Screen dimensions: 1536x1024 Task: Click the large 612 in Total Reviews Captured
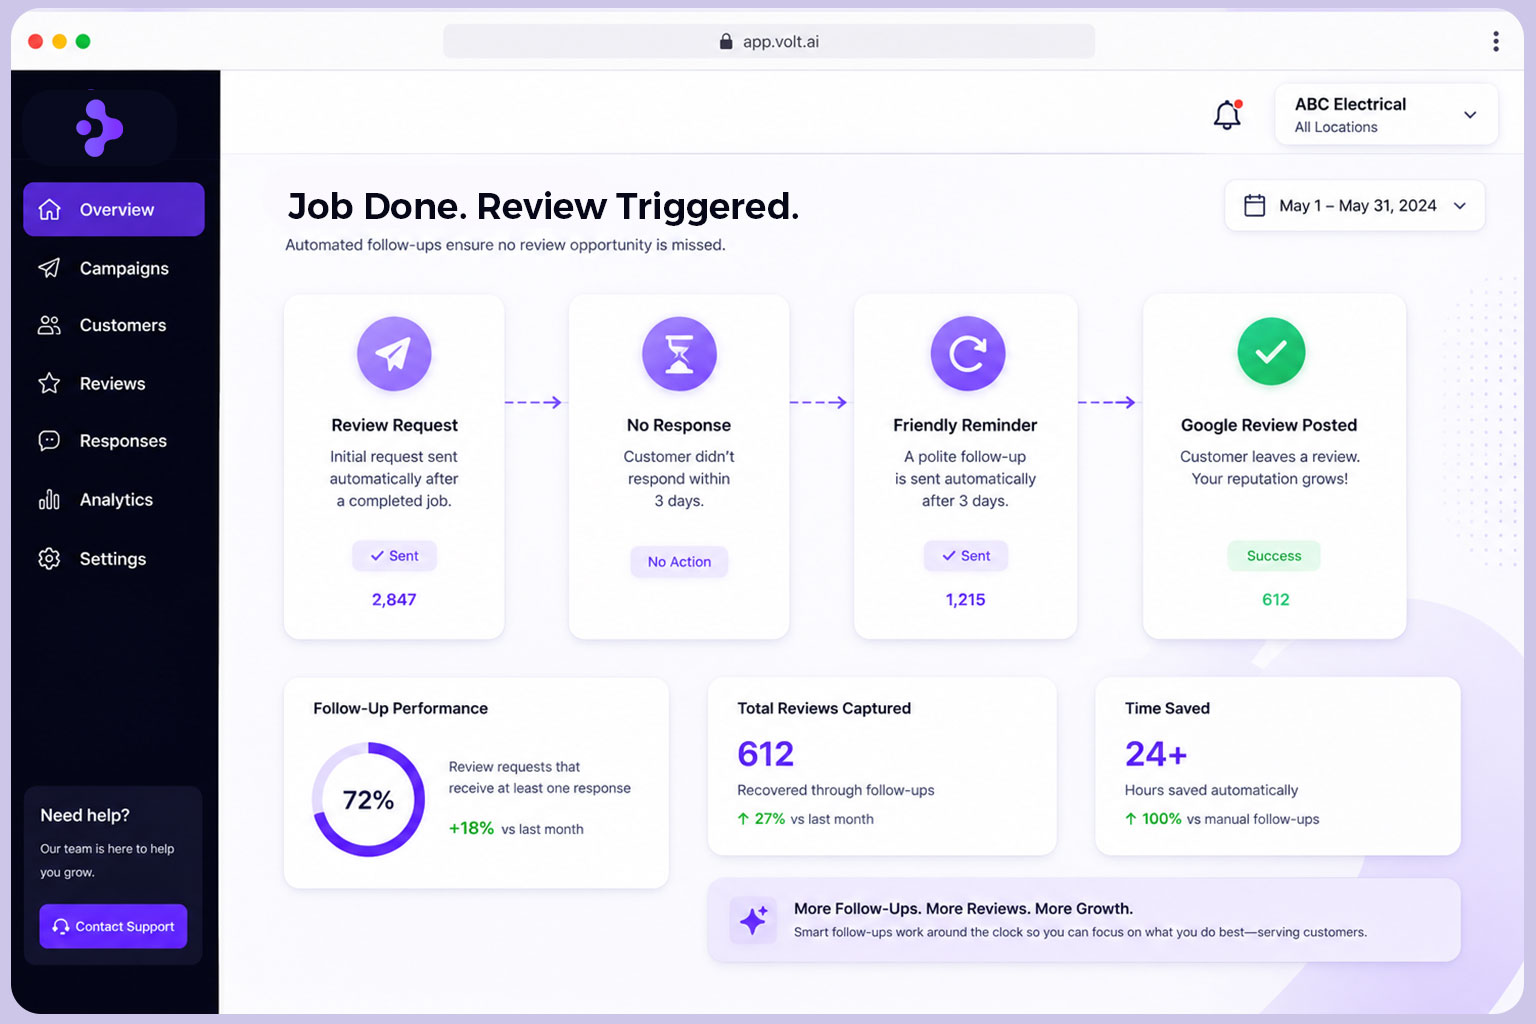click(x=766, y=753)
